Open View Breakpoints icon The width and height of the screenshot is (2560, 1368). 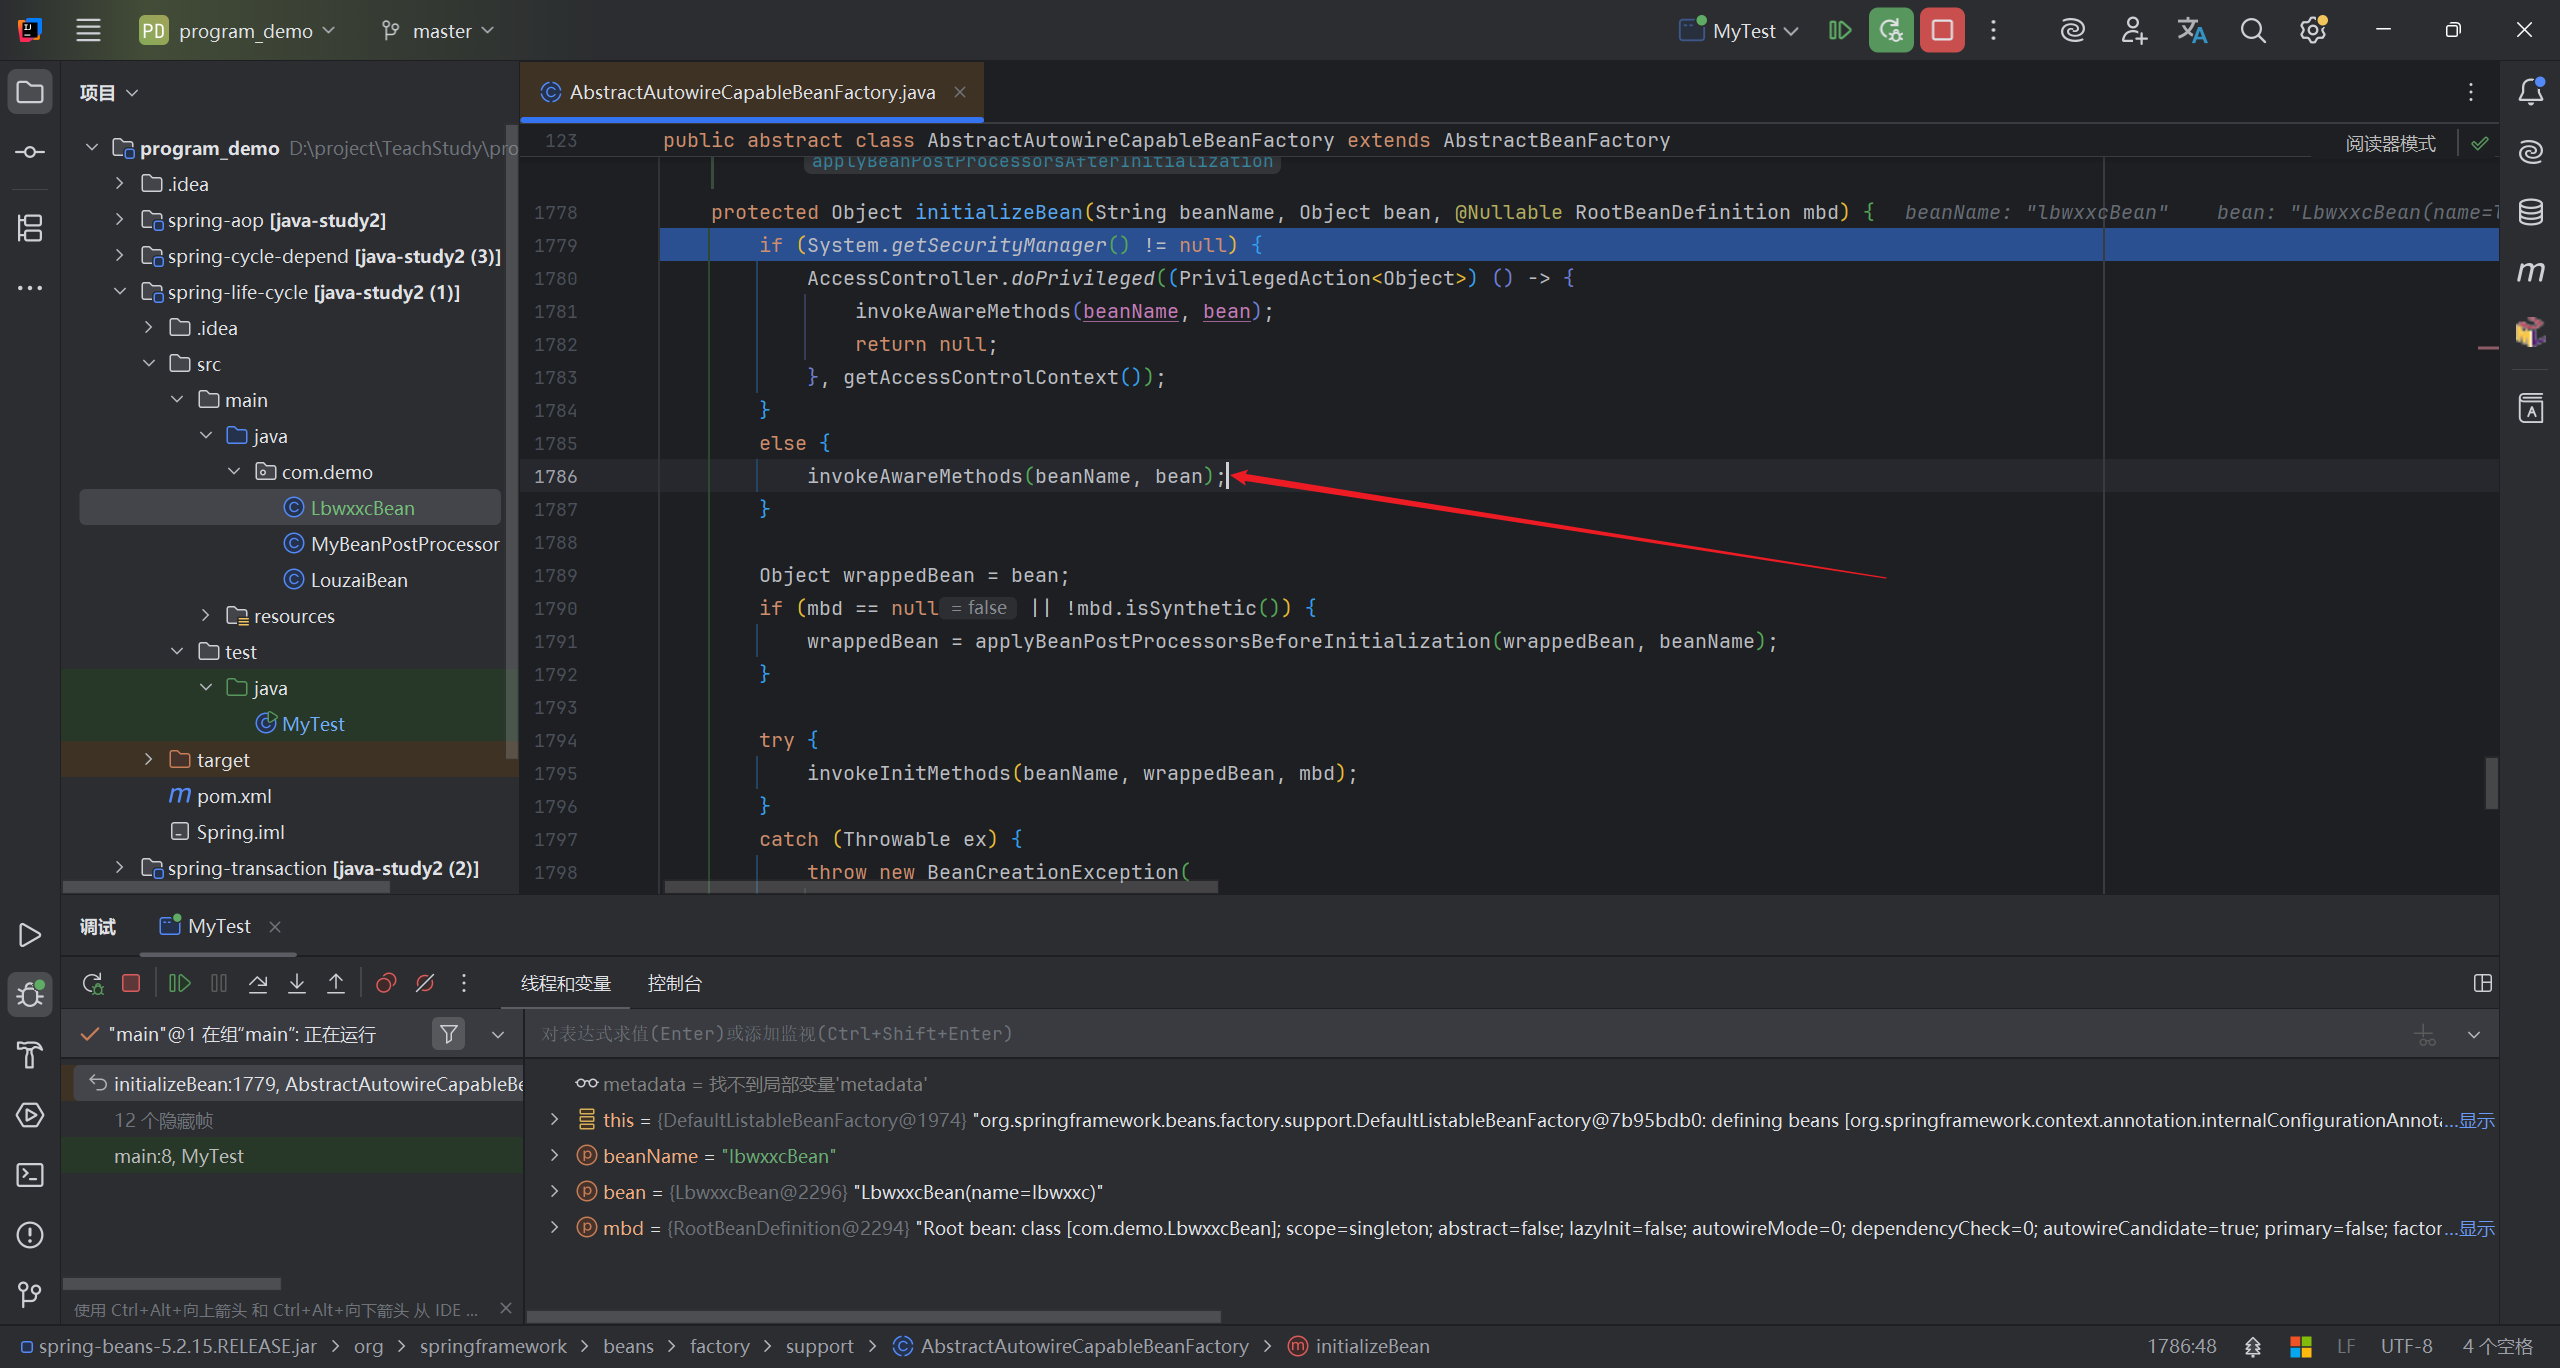coord(386,984)
